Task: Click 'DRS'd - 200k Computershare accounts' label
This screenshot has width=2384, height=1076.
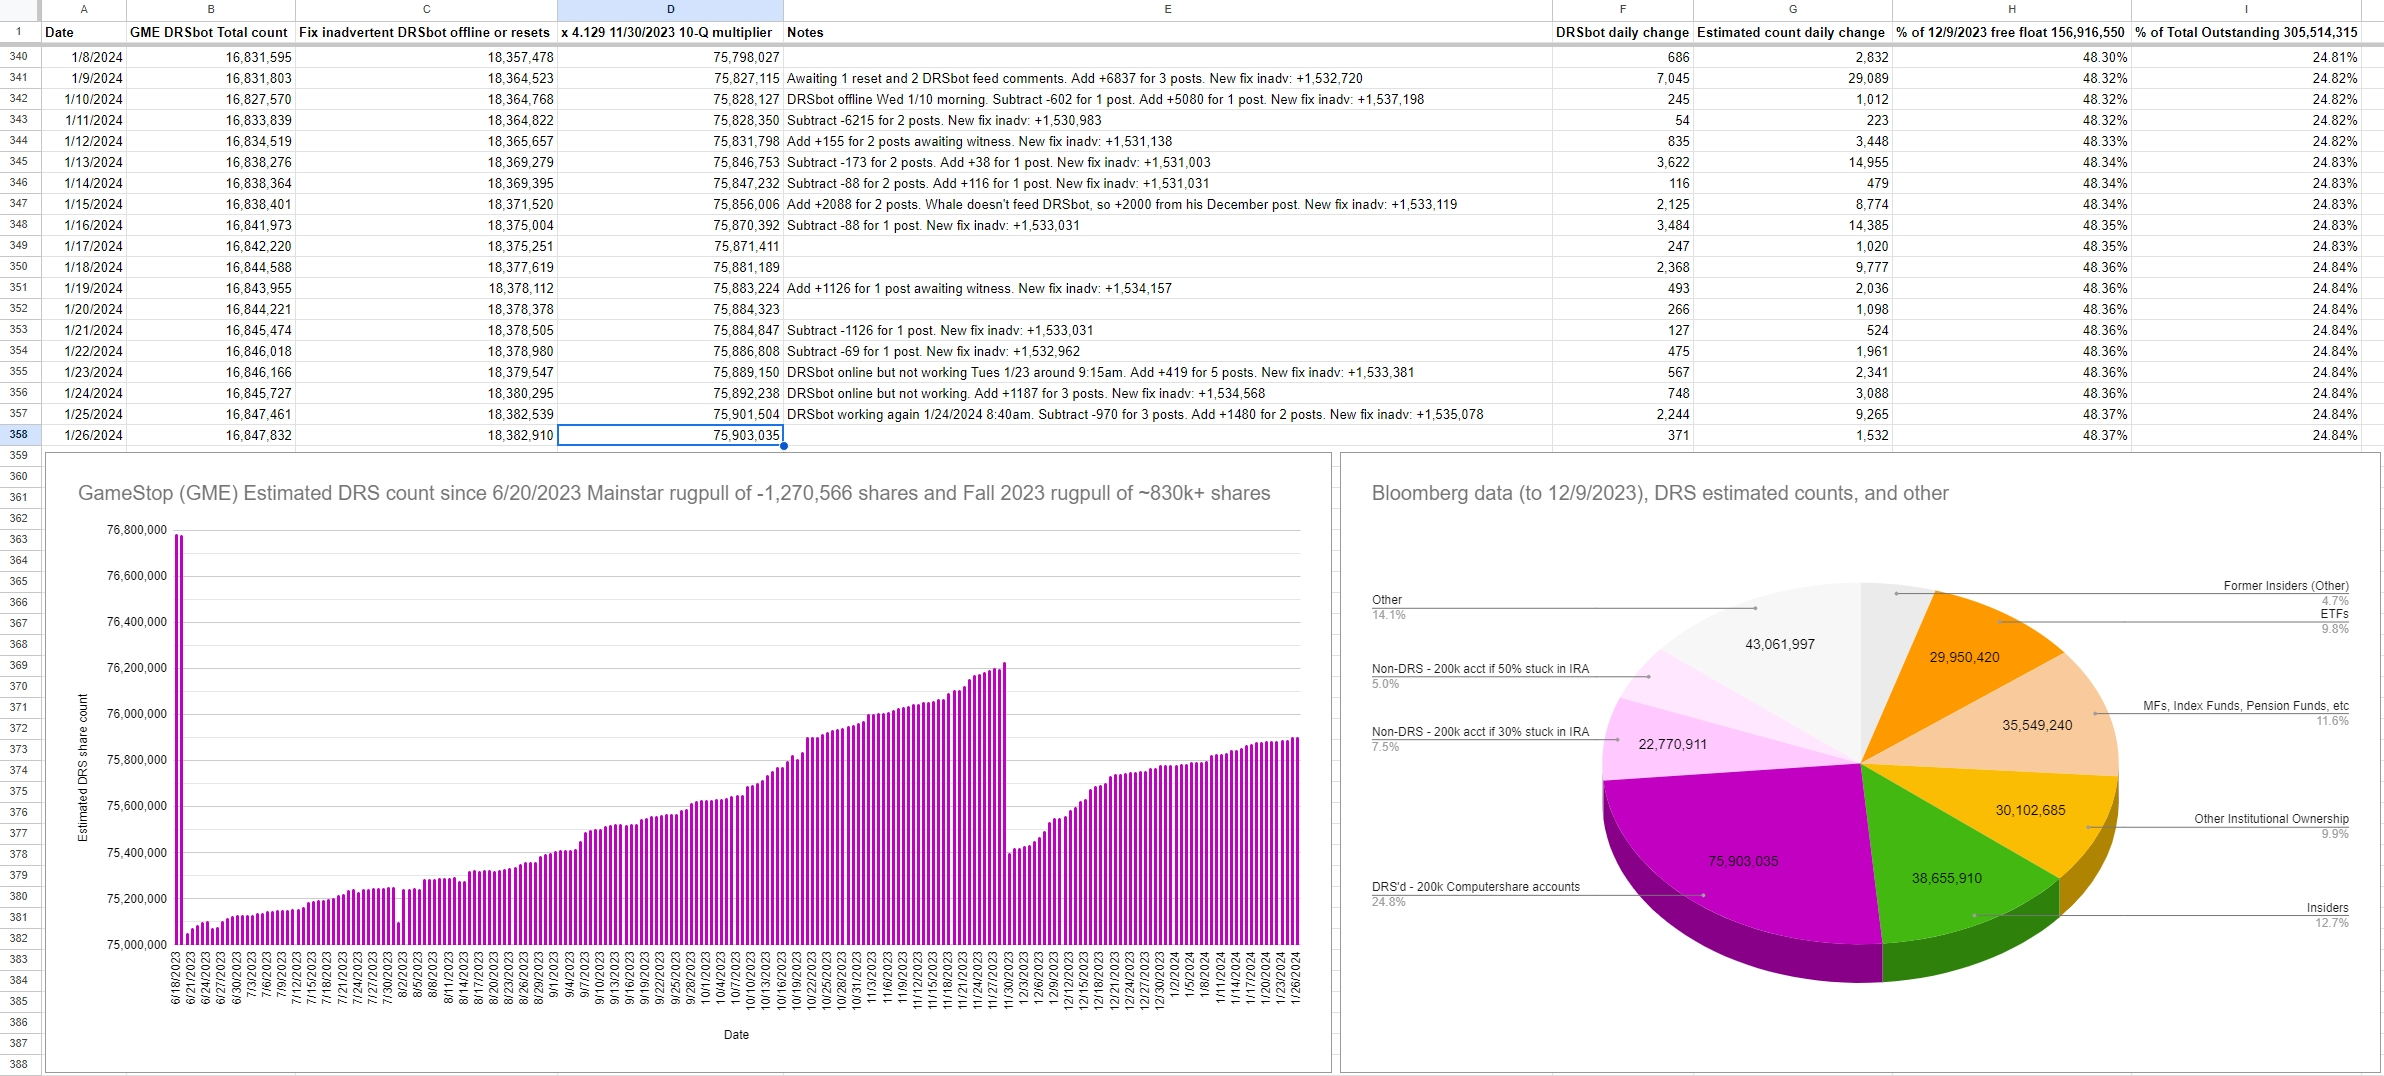Action: (x=1476, y=887)
